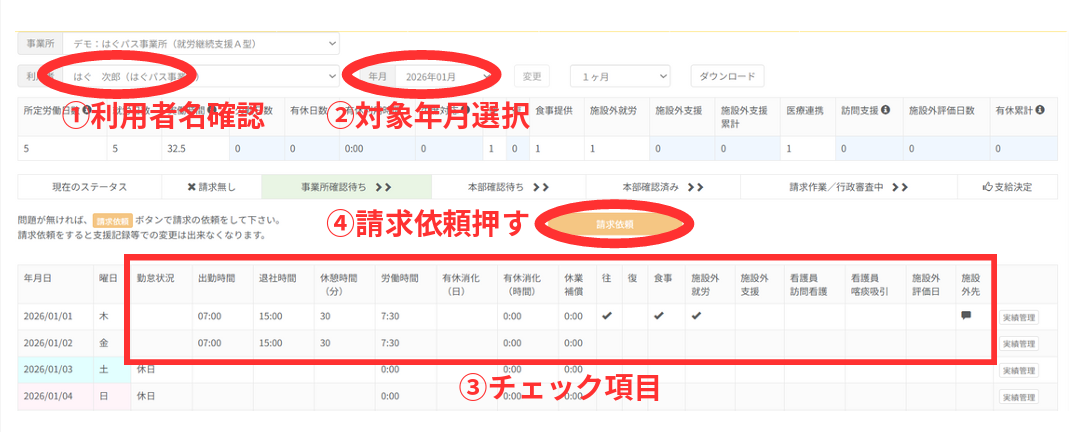1075x432 pixels.
Task: Open the 年月 dropdown showing 2026年01月
Action: click(447, 76)
